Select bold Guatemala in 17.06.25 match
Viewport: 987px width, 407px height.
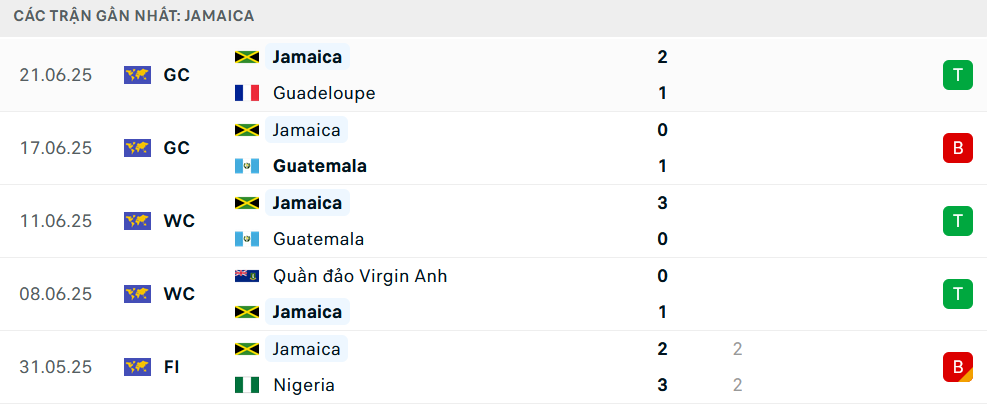tap(320, 166)
